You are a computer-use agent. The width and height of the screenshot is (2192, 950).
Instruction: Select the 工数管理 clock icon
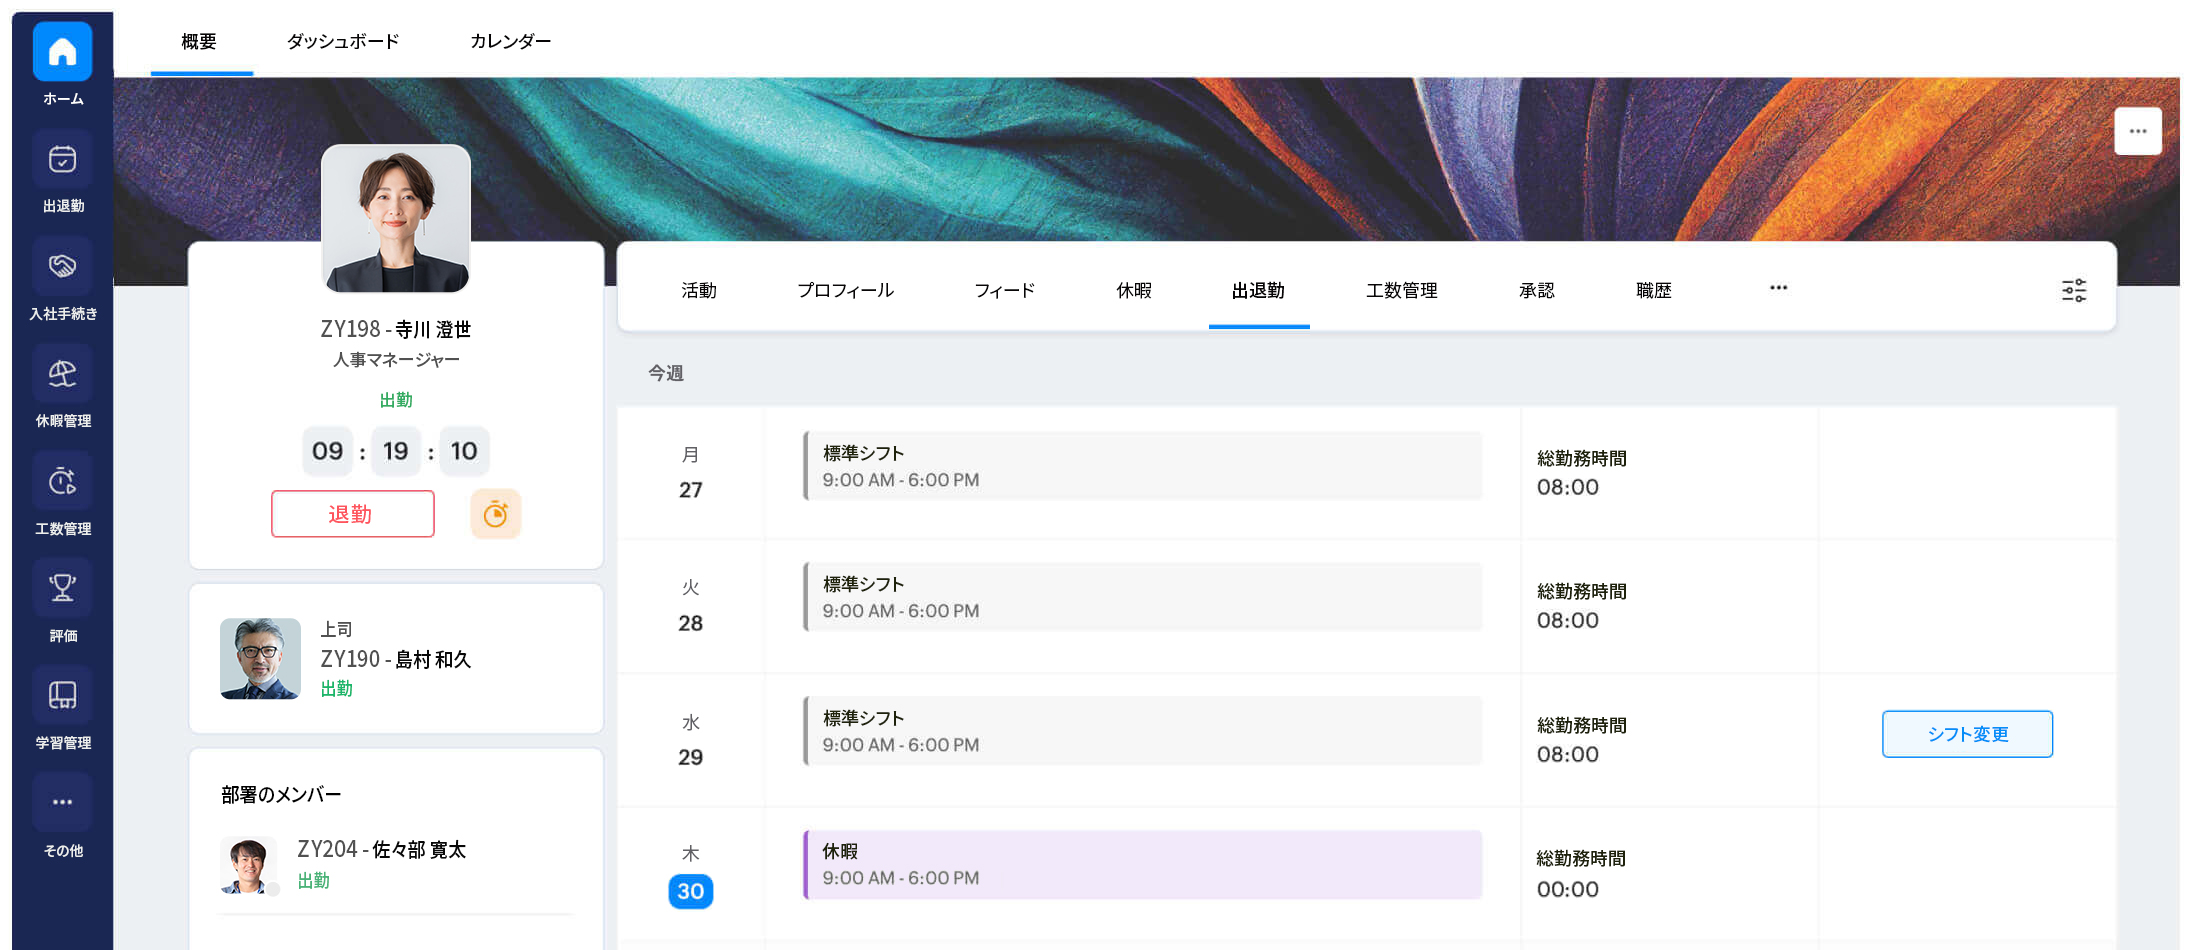point(62,480)
